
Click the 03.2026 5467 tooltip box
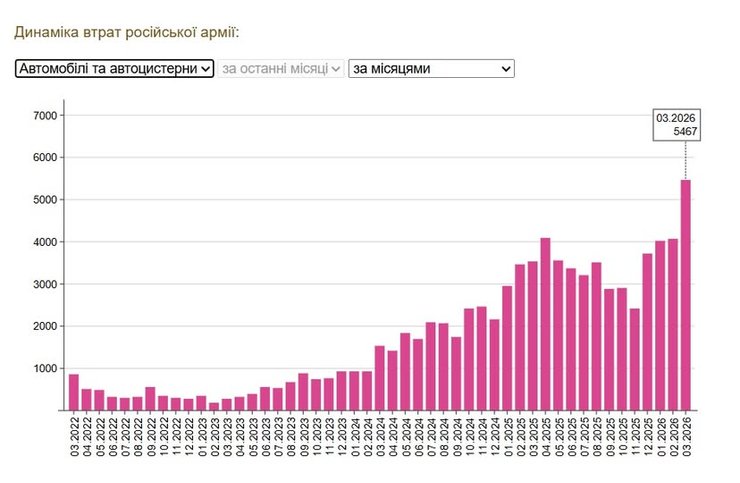[x=676, y=125]
